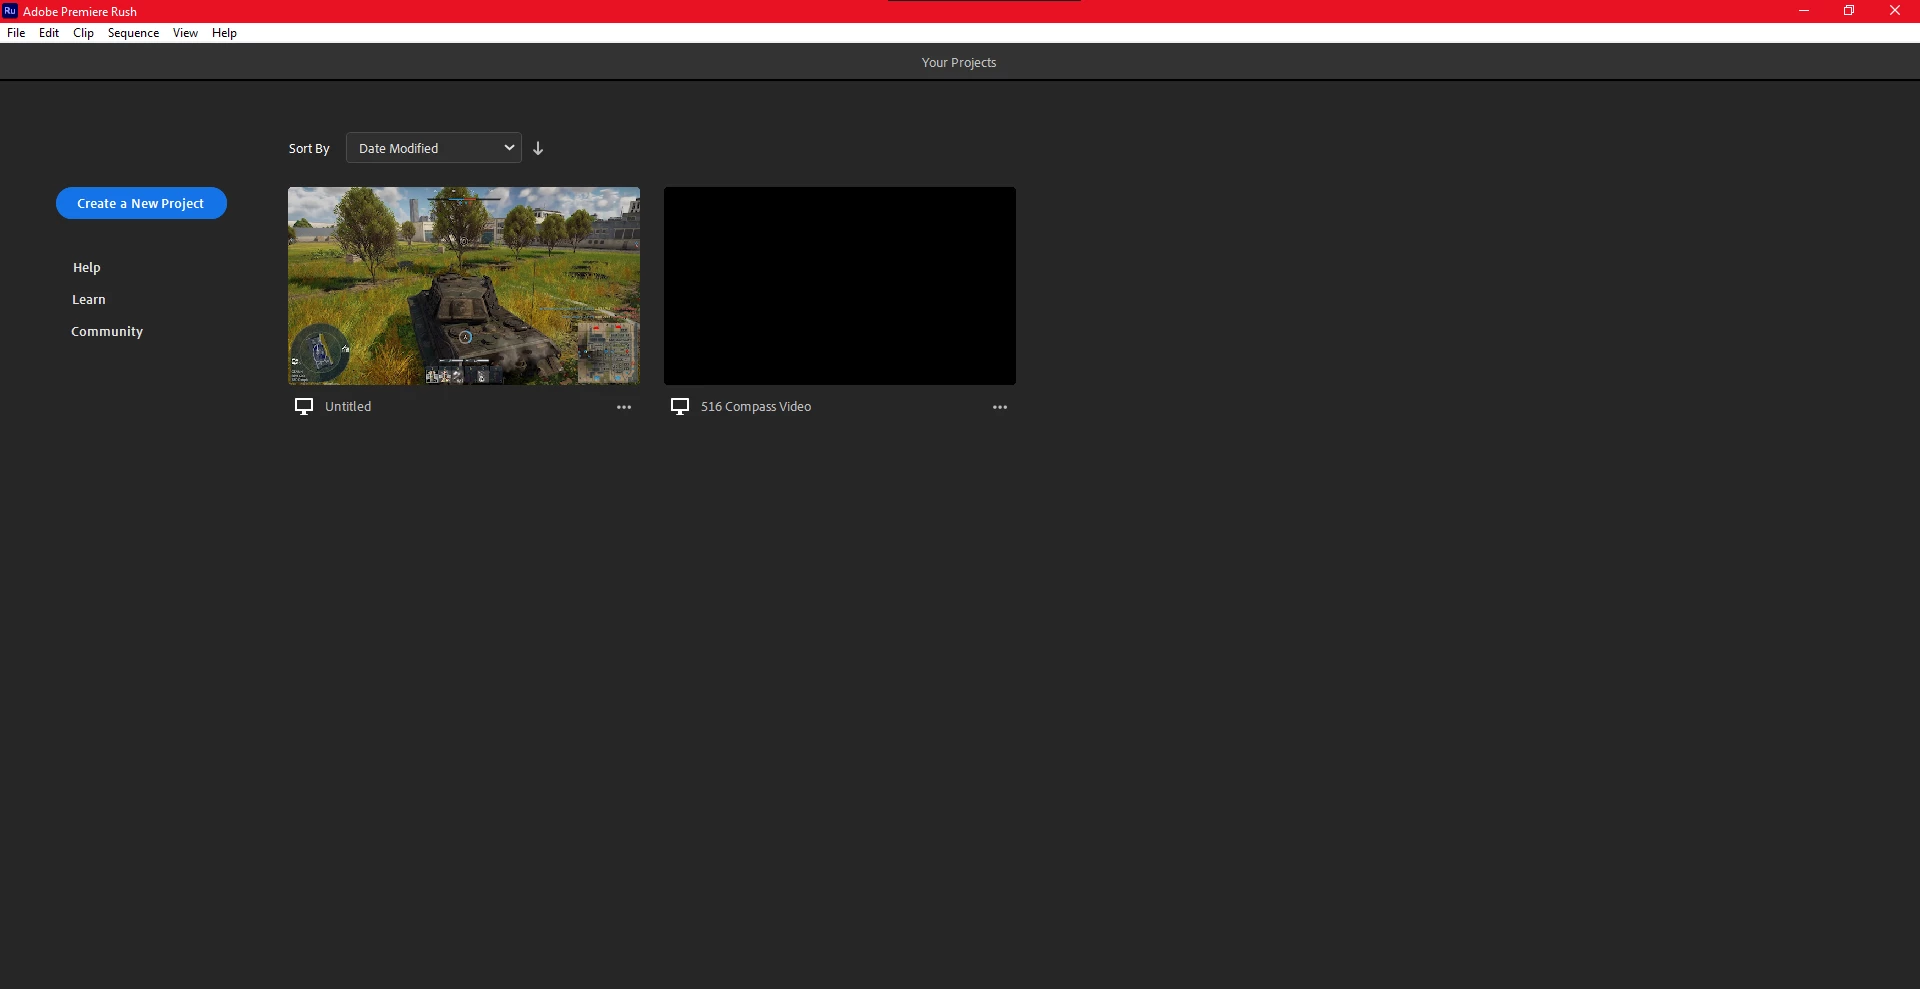This screenshot has width=1920, height=989.
Task: Open the Untitled project thumbnail with tank
Action: (x=464, y=286)
